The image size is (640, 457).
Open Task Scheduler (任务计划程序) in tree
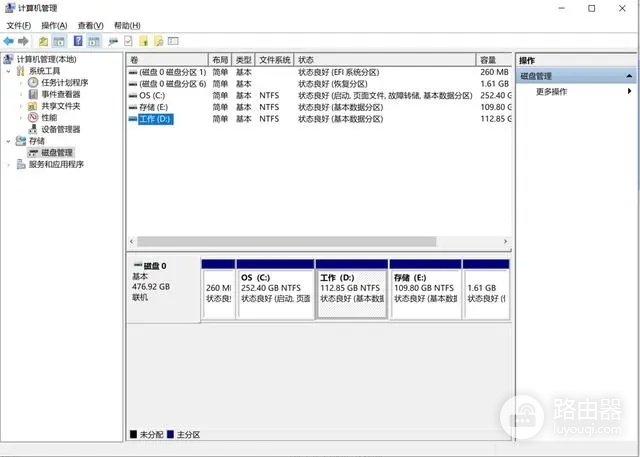coord(64,83)
